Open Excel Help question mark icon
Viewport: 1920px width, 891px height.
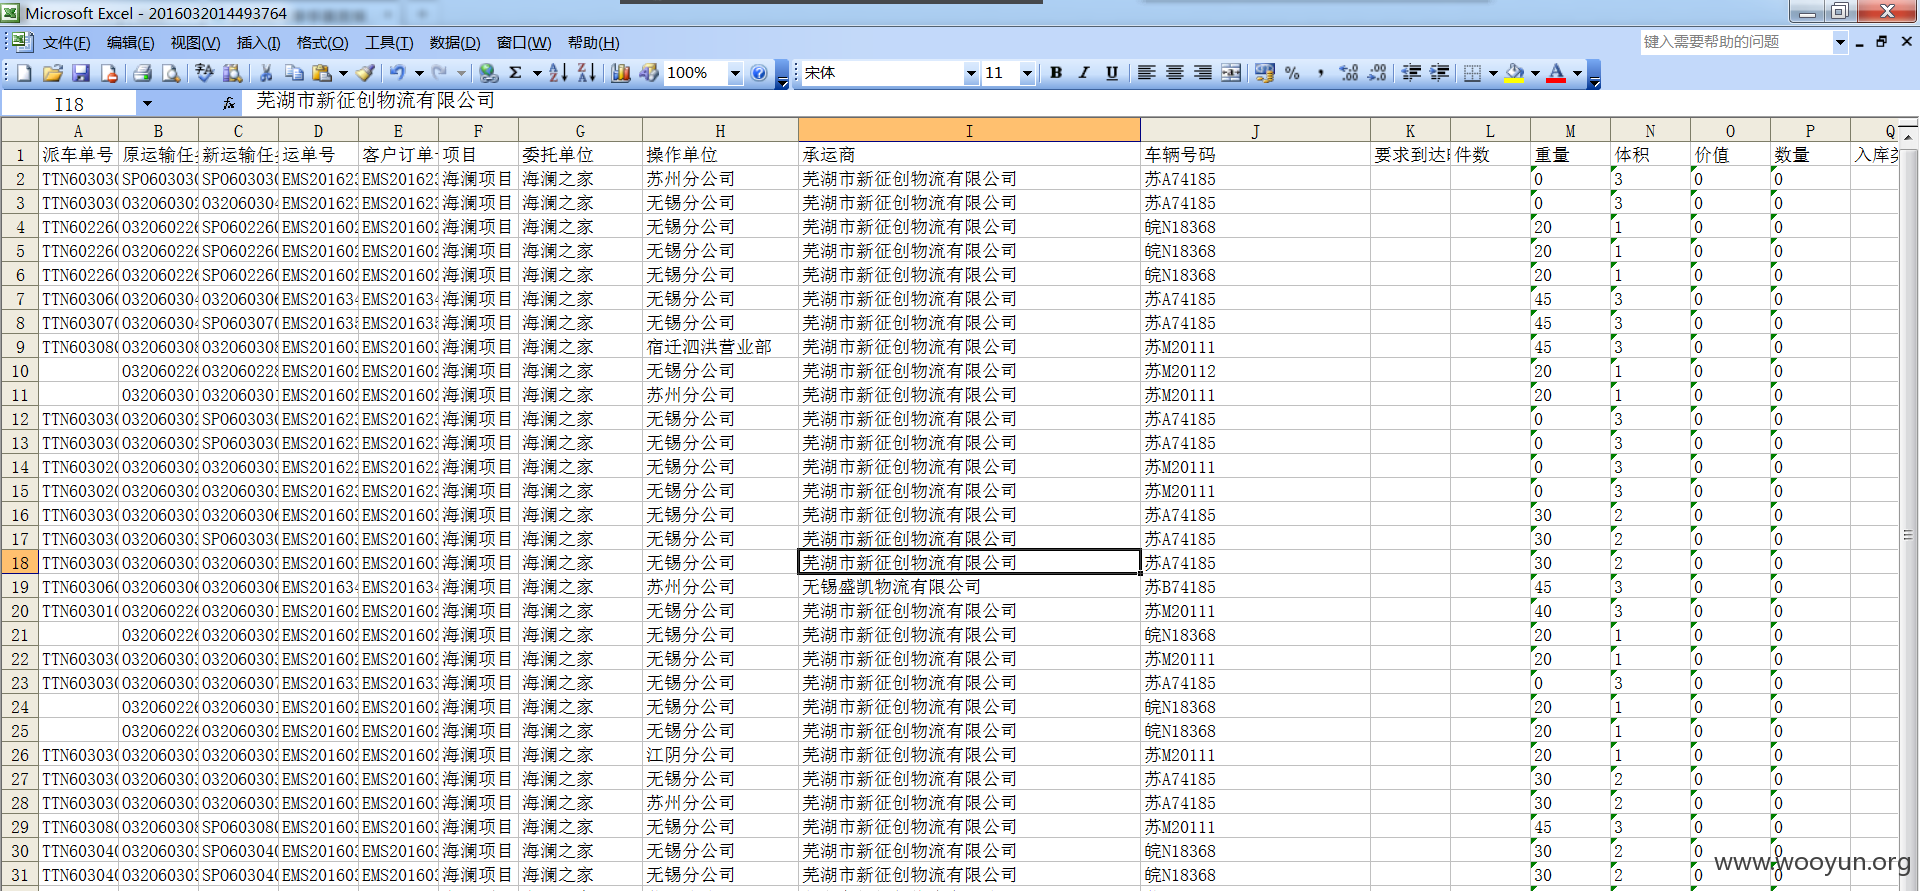coord(759,73)
